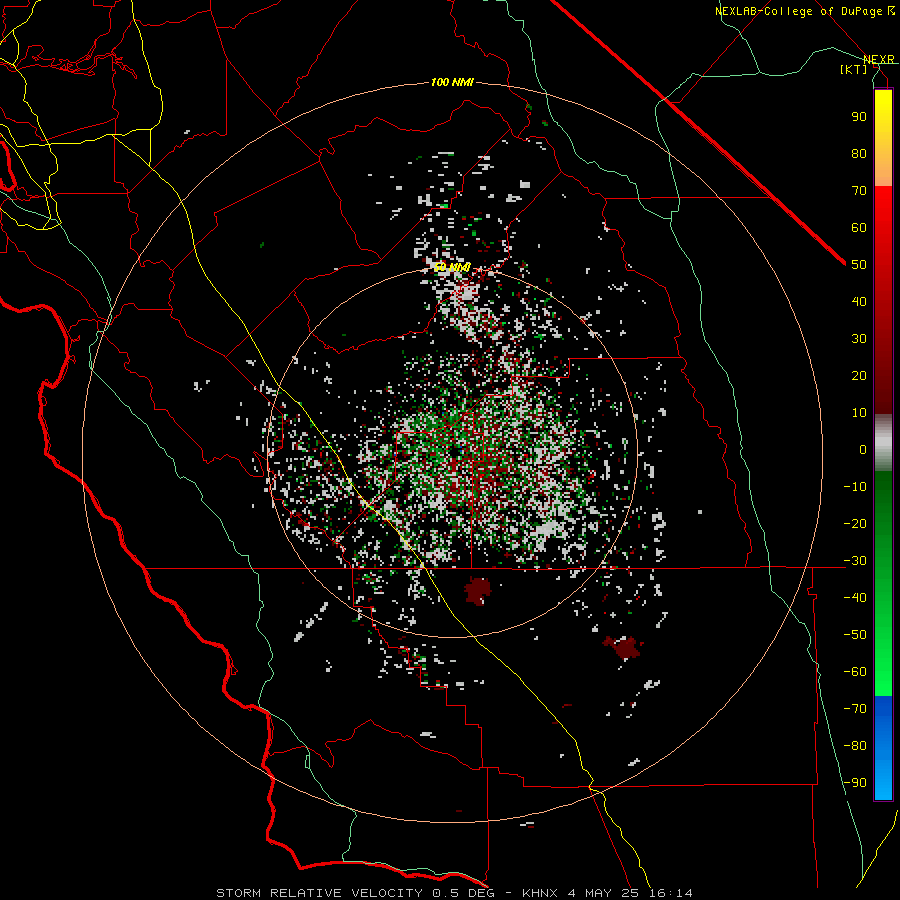Select the positive 20 scale value
This screenshot has height=900, width=900.
859,375
